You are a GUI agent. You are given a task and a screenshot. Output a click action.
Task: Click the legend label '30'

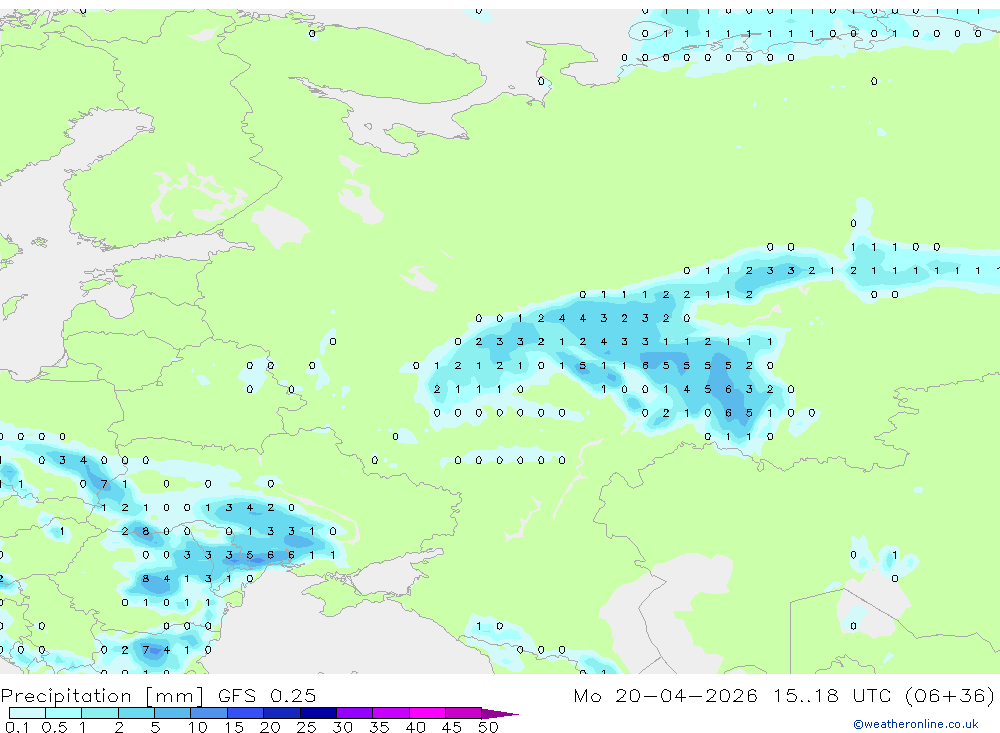pyautogui.click(x=343, y=727)
